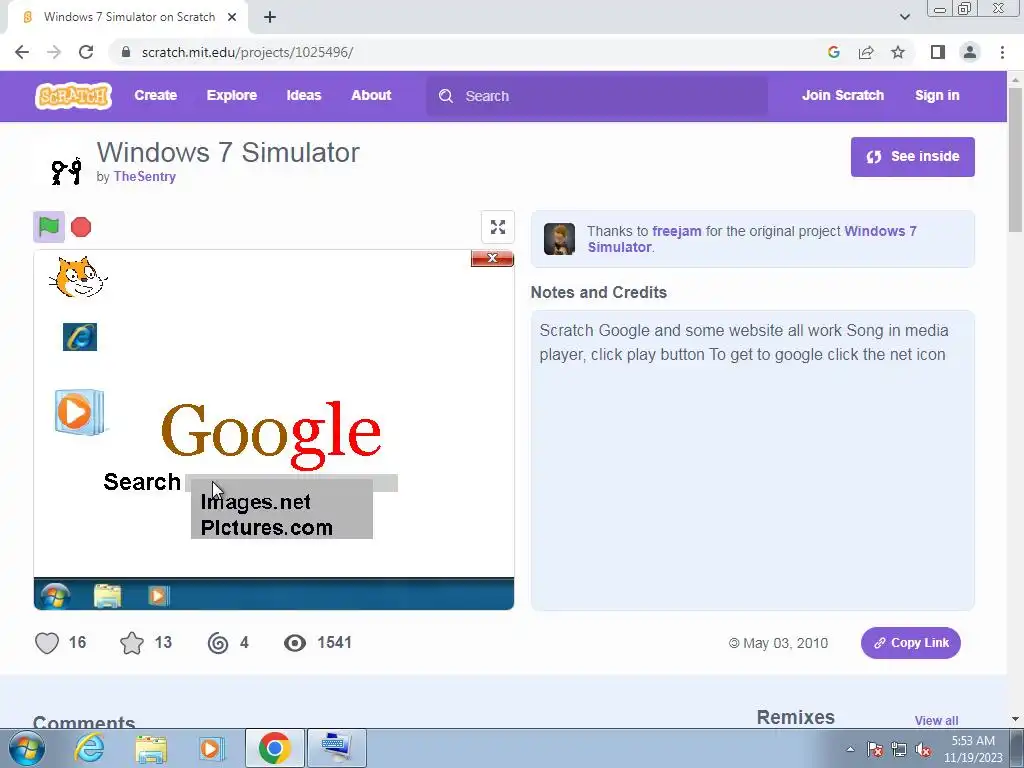This screenshot has width=1024, height=768.
Task: Open Chrome three-dot menu
Action: (1002, 52)
